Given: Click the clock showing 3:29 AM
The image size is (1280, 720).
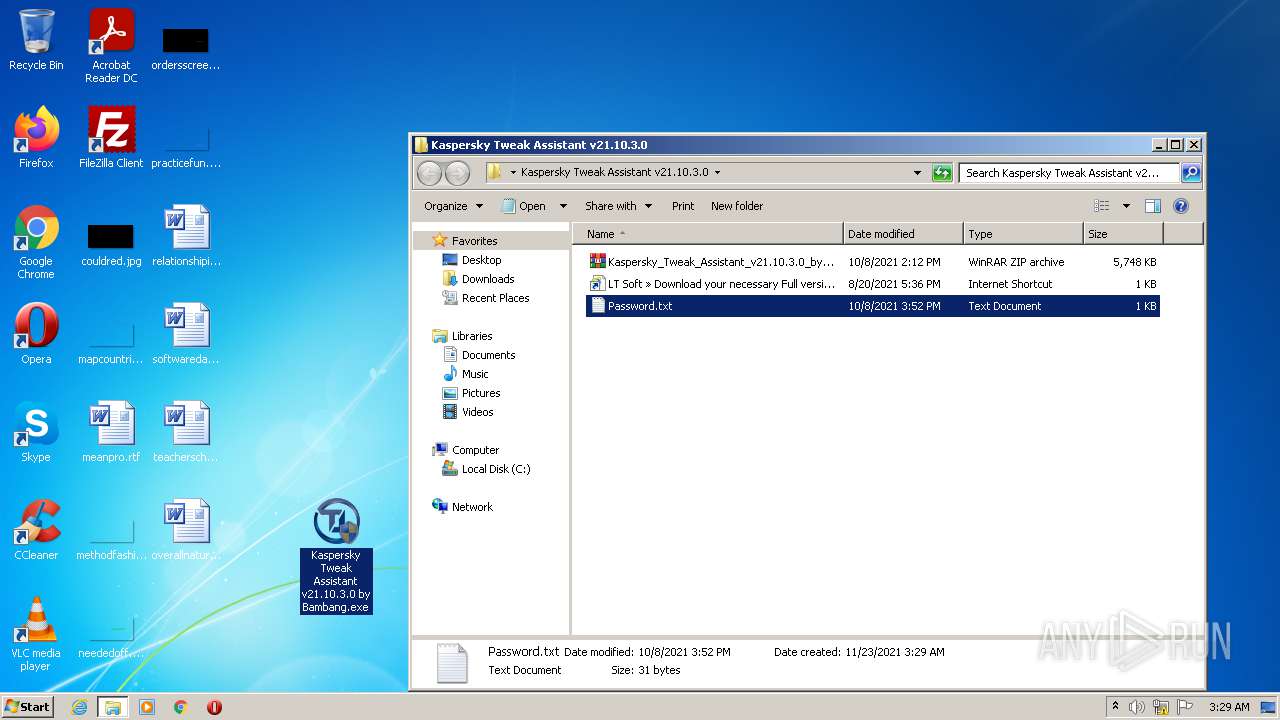Looking at the screenshot, I should 1229,707.
